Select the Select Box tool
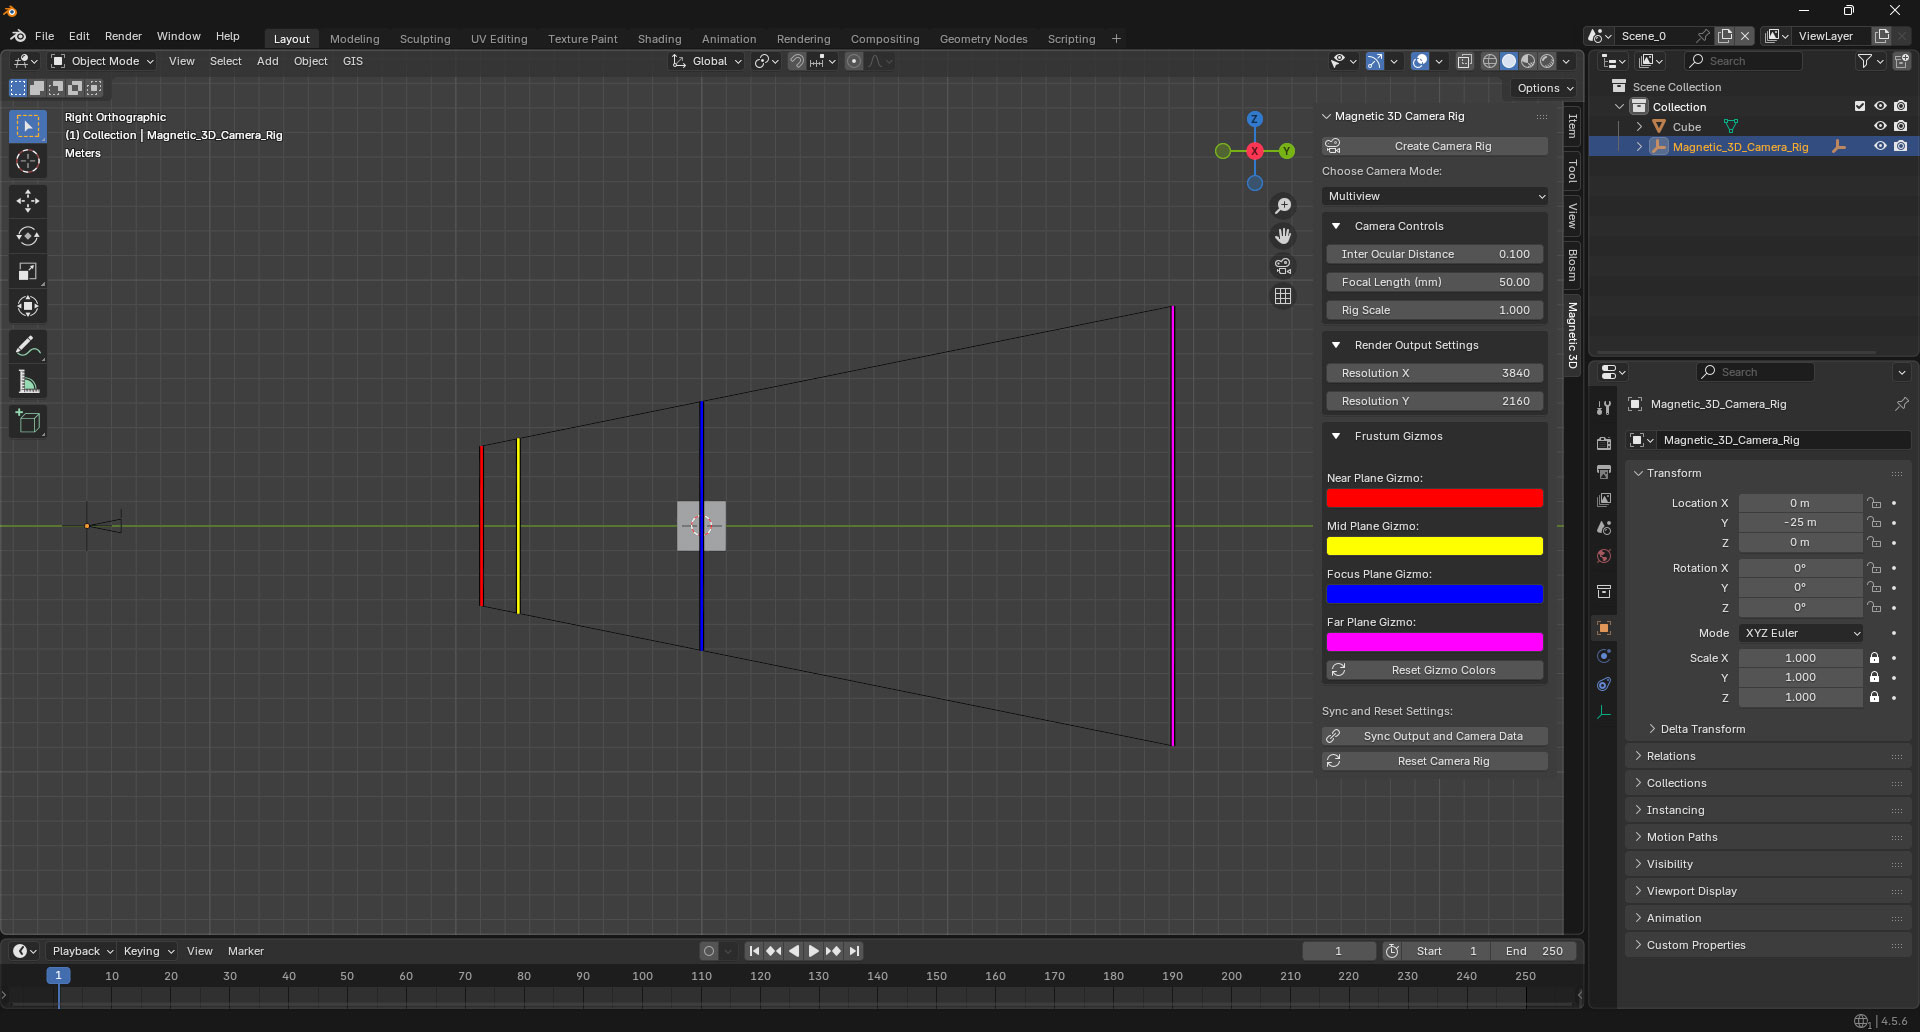This screenshot has height=1032, width=1920. coord(28,126)
